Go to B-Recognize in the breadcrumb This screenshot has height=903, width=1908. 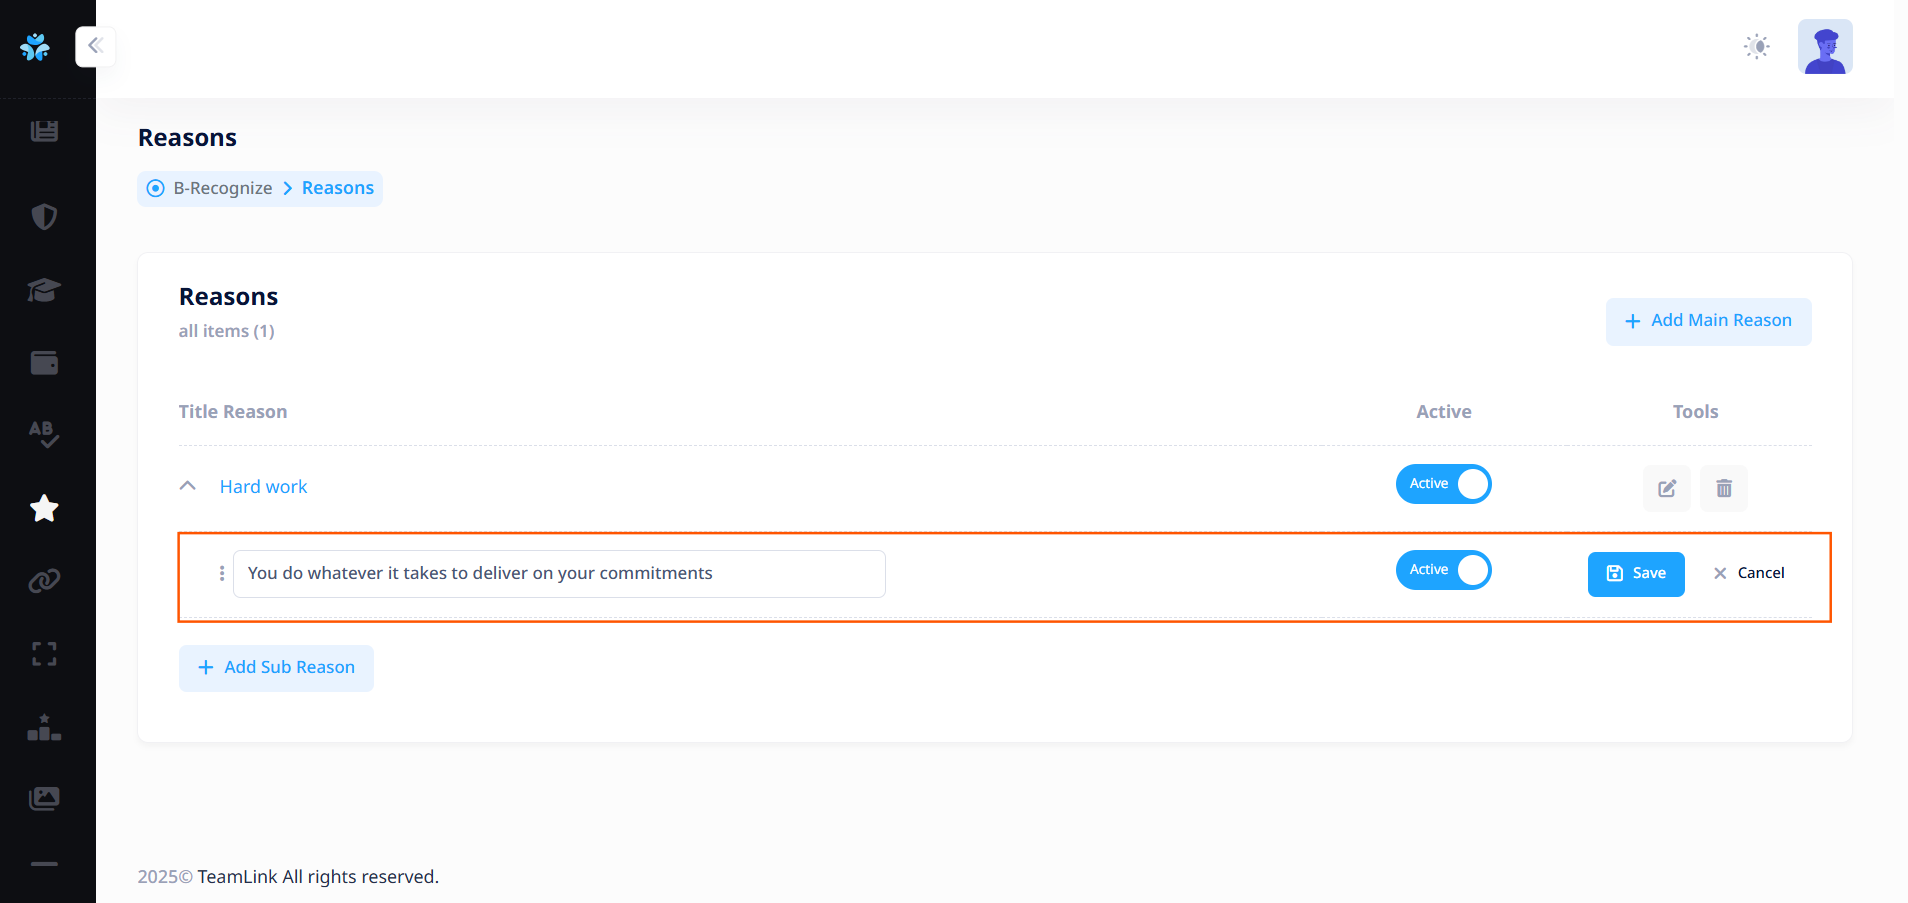point(222,188)
